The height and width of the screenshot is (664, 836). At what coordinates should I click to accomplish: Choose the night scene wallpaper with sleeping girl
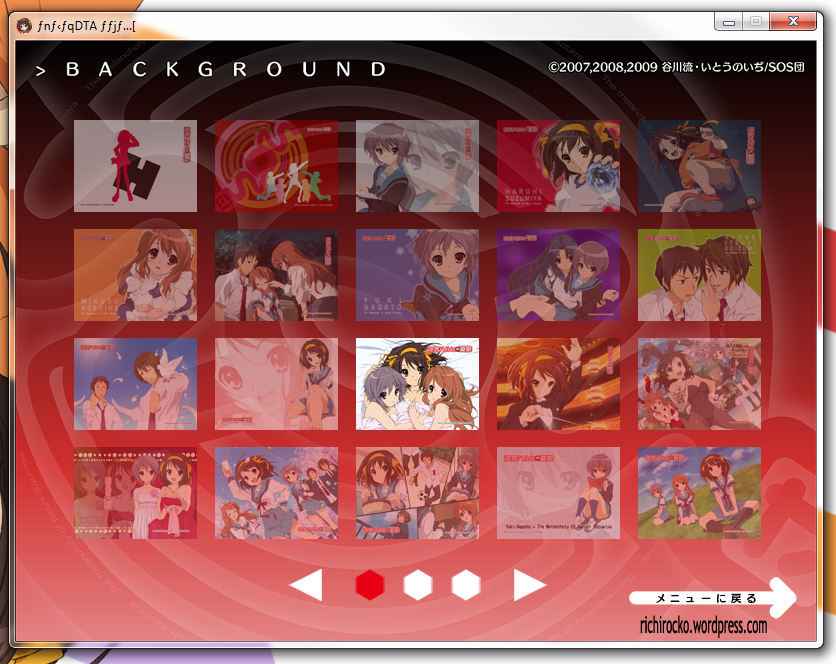tap(276, 275)
